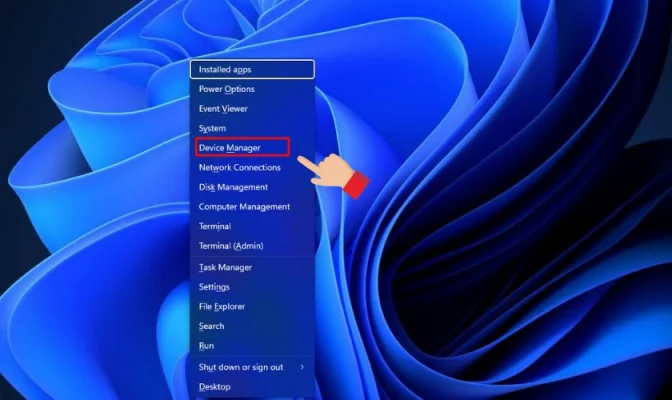Open Computer Management
This screenshot has height=400, width=672.
pos(244,207)
